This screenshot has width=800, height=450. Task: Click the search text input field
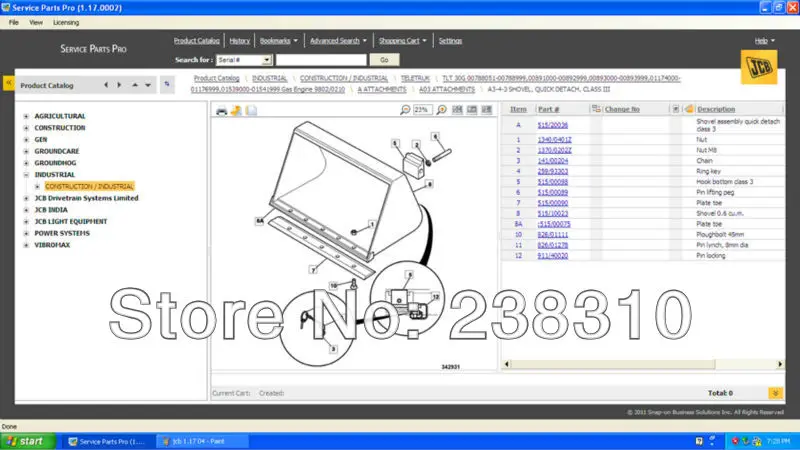[321, 60]
